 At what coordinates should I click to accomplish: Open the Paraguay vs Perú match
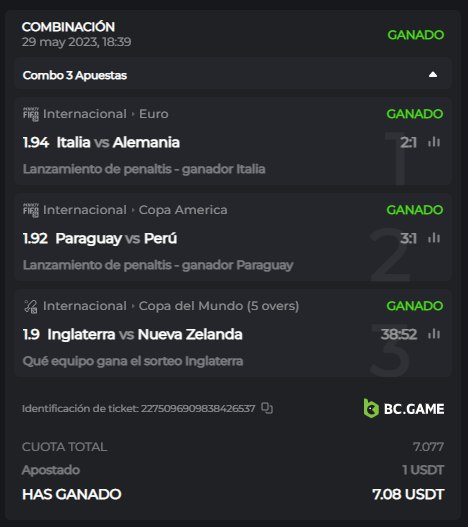tap(116, 238)
